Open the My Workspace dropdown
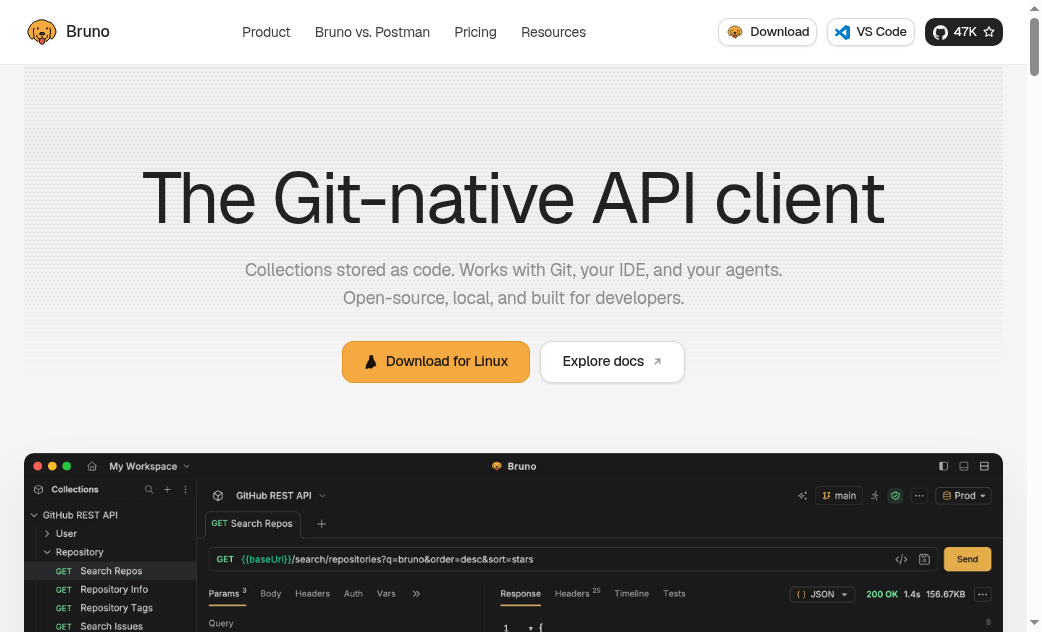 (150, 467)
